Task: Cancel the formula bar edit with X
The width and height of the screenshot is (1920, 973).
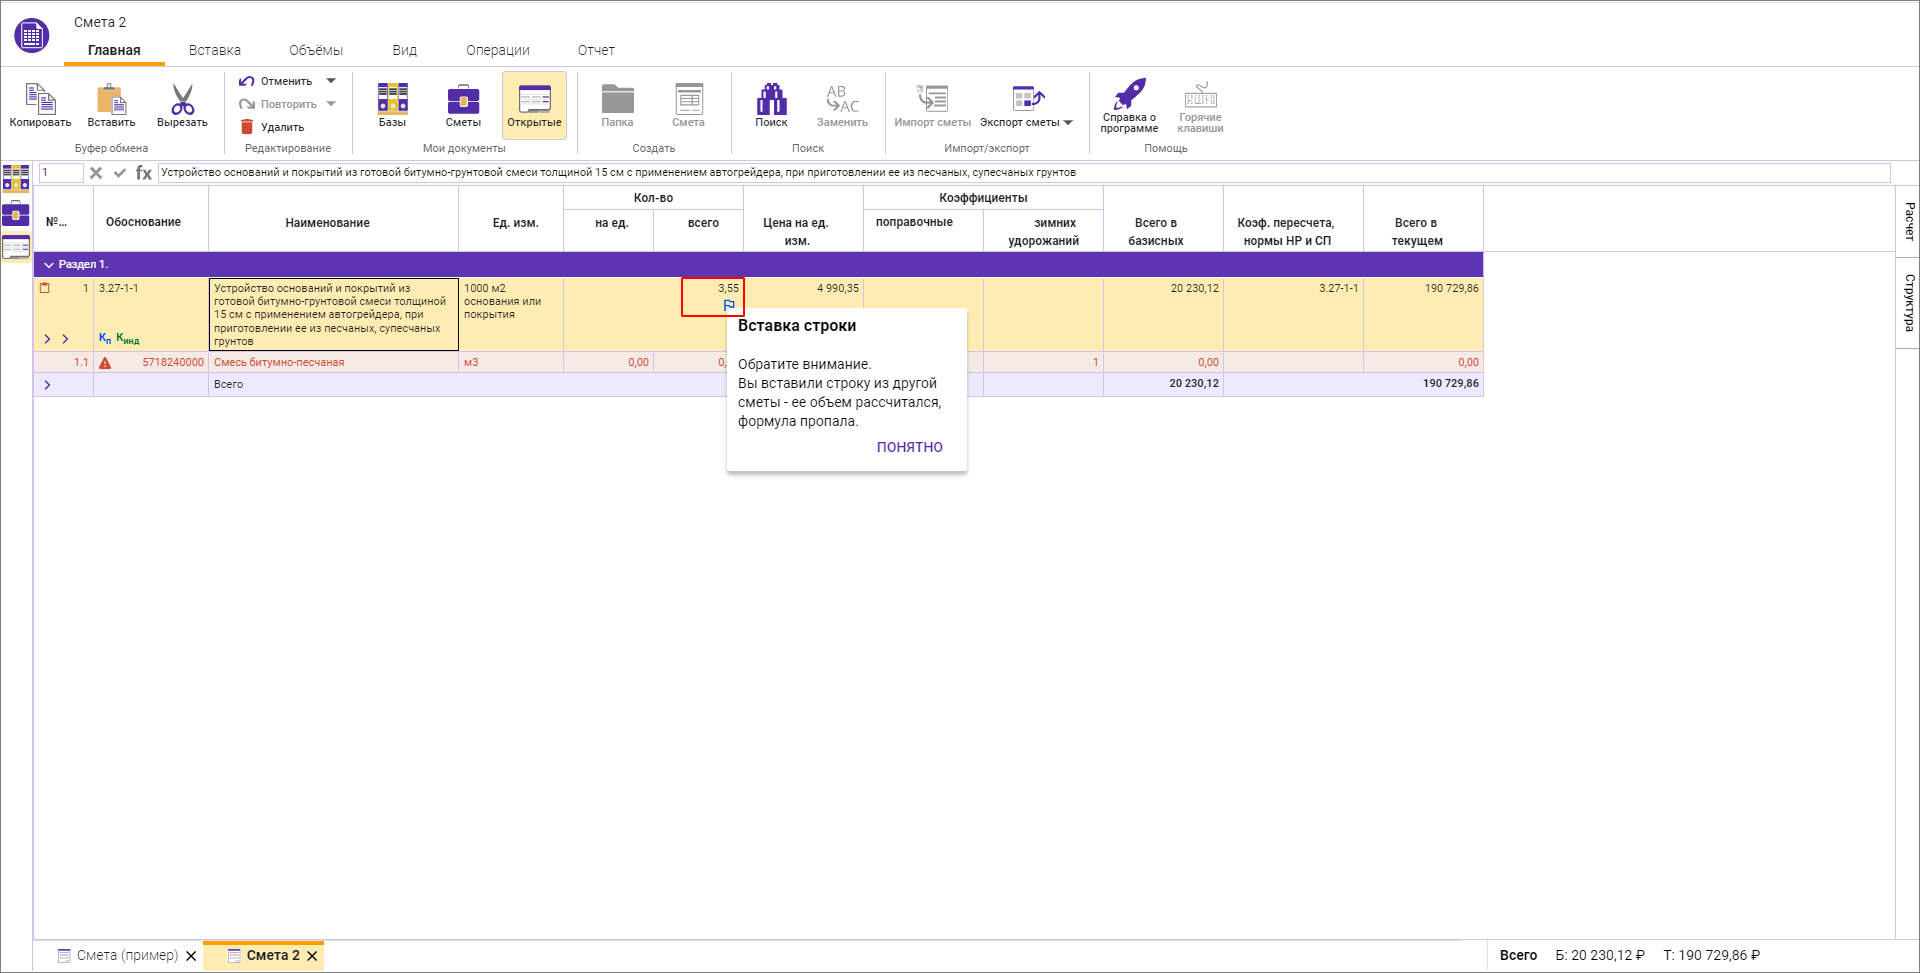Action: 96,173
